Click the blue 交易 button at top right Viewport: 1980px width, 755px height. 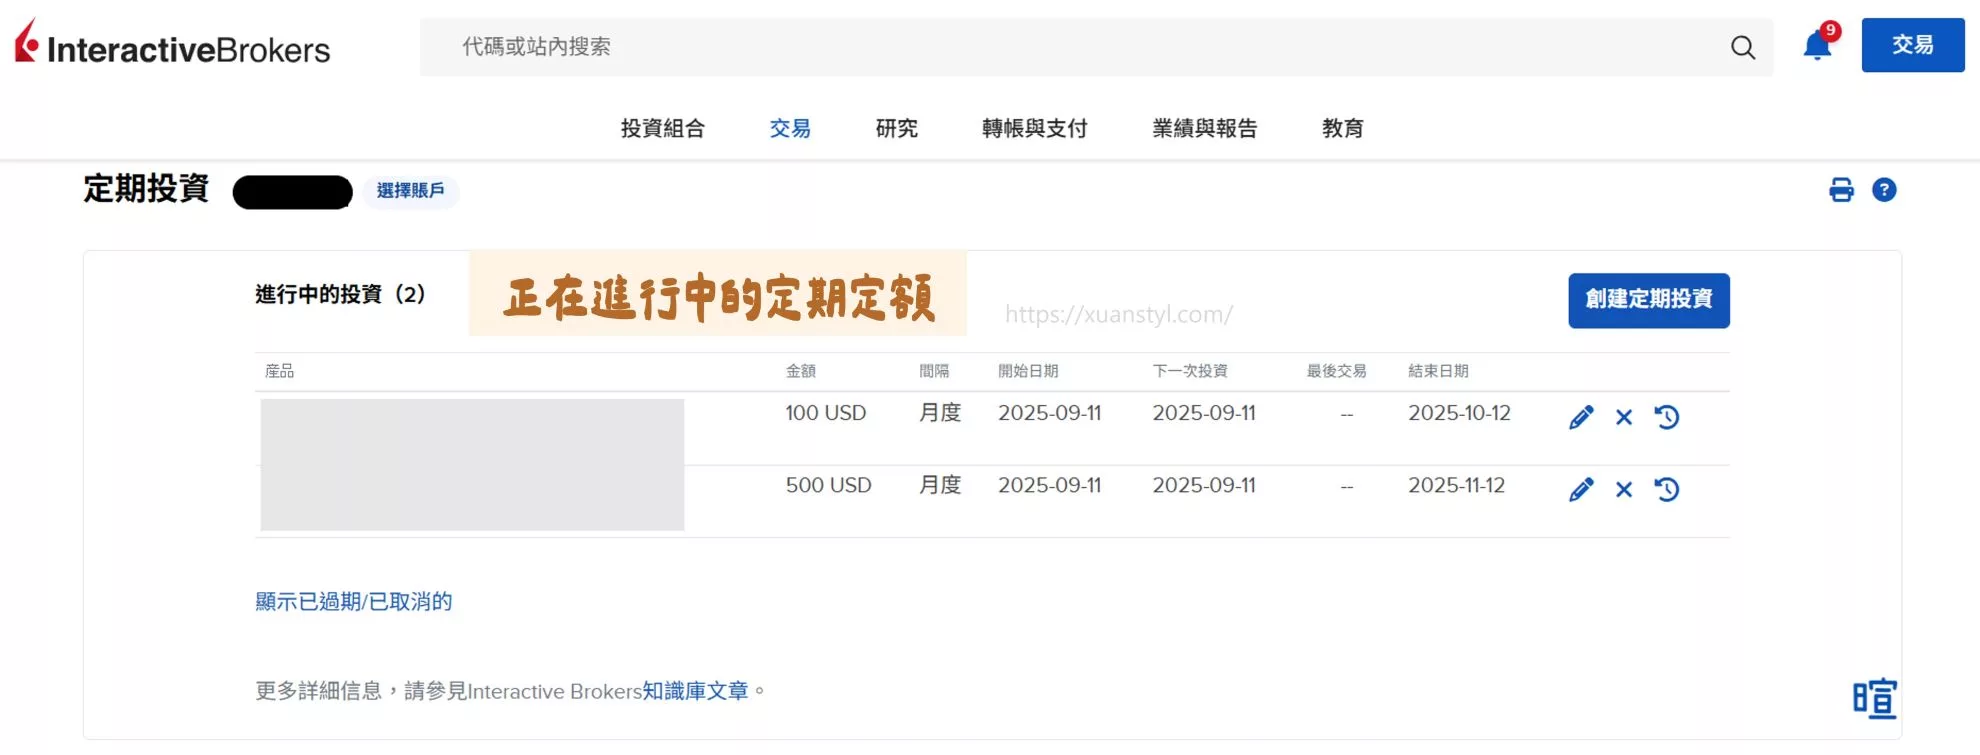(1913, 45)
